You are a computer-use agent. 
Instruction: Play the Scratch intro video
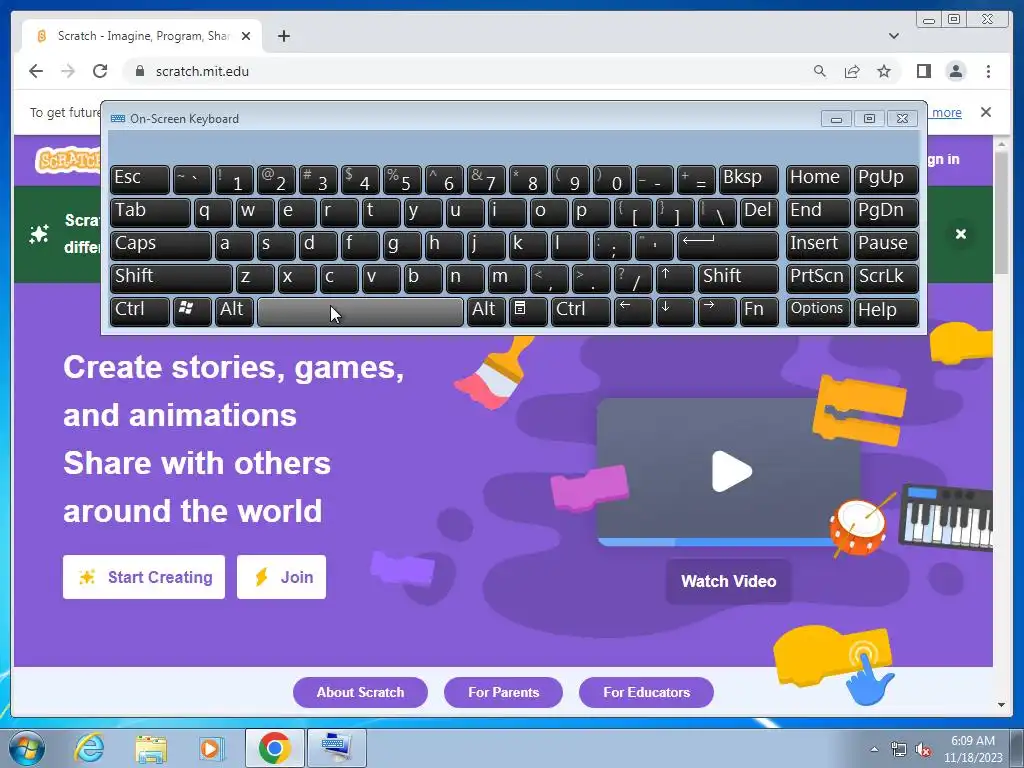(x=731, y=471)
